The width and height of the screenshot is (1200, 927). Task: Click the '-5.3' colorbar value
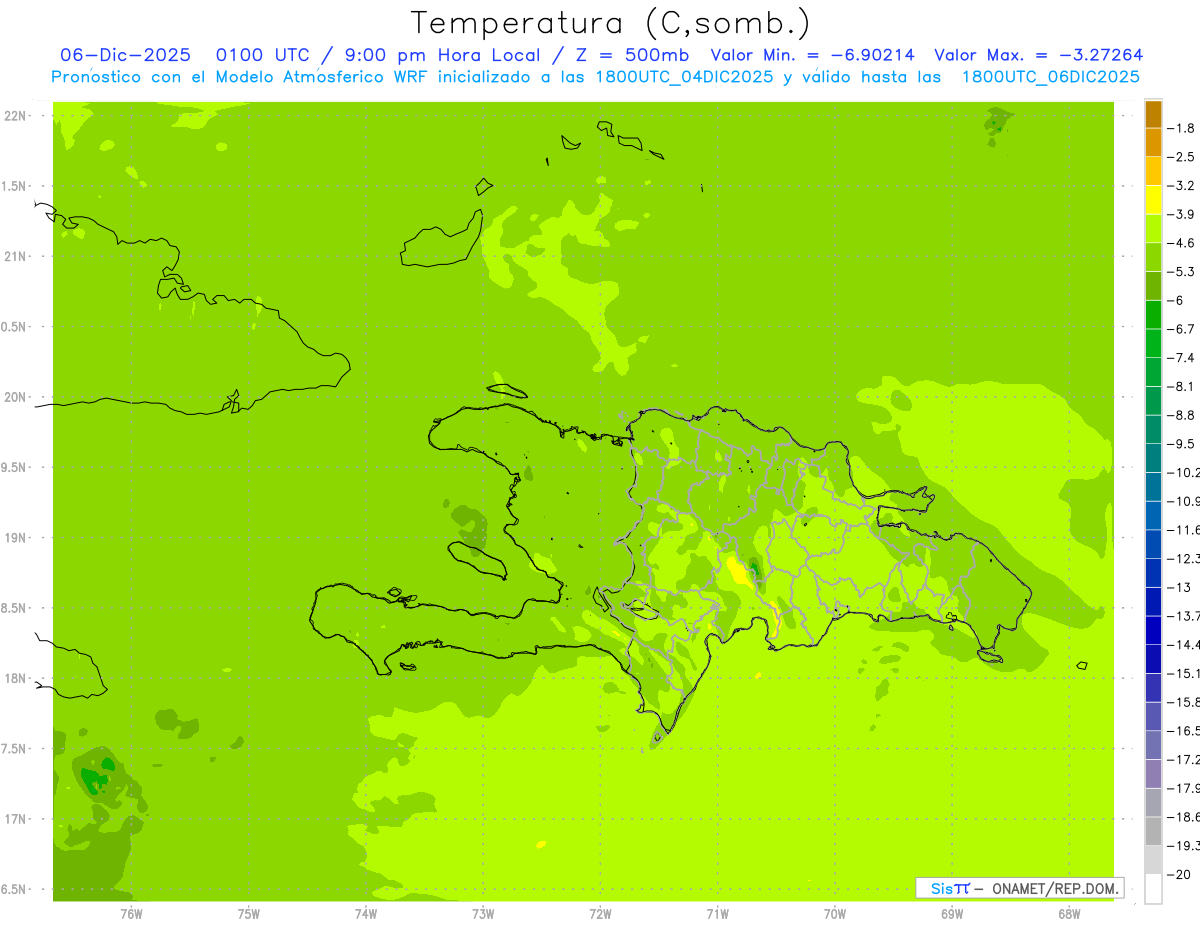pos(1182,272)
